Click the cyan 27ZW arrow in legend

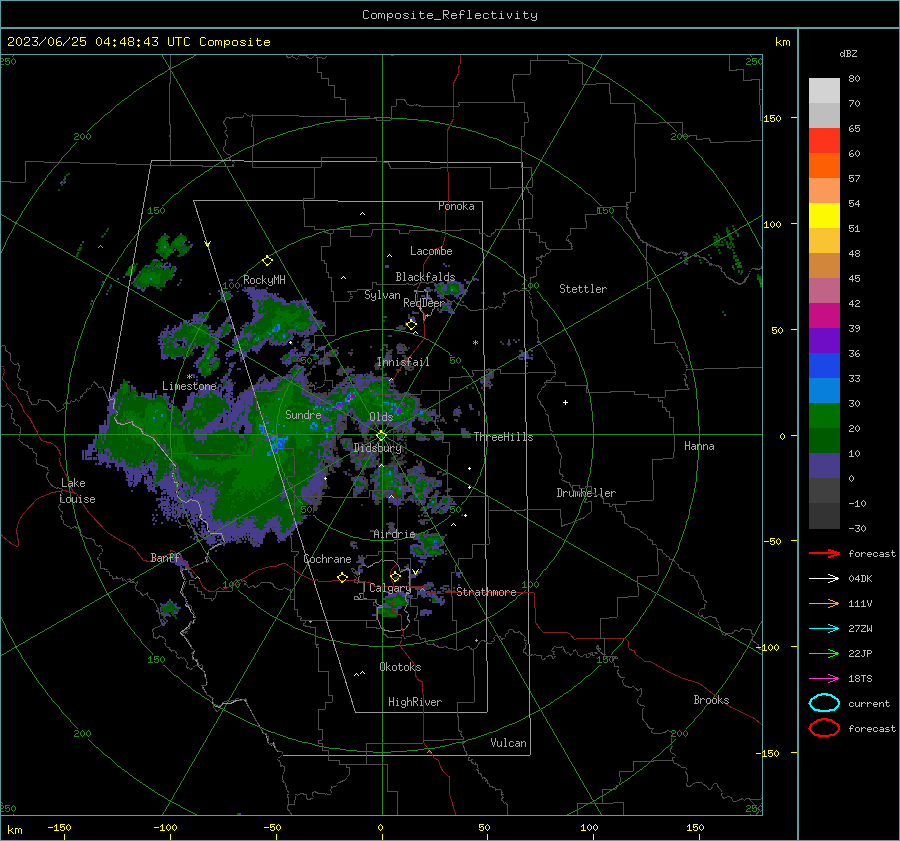click(x=824, y=629)
